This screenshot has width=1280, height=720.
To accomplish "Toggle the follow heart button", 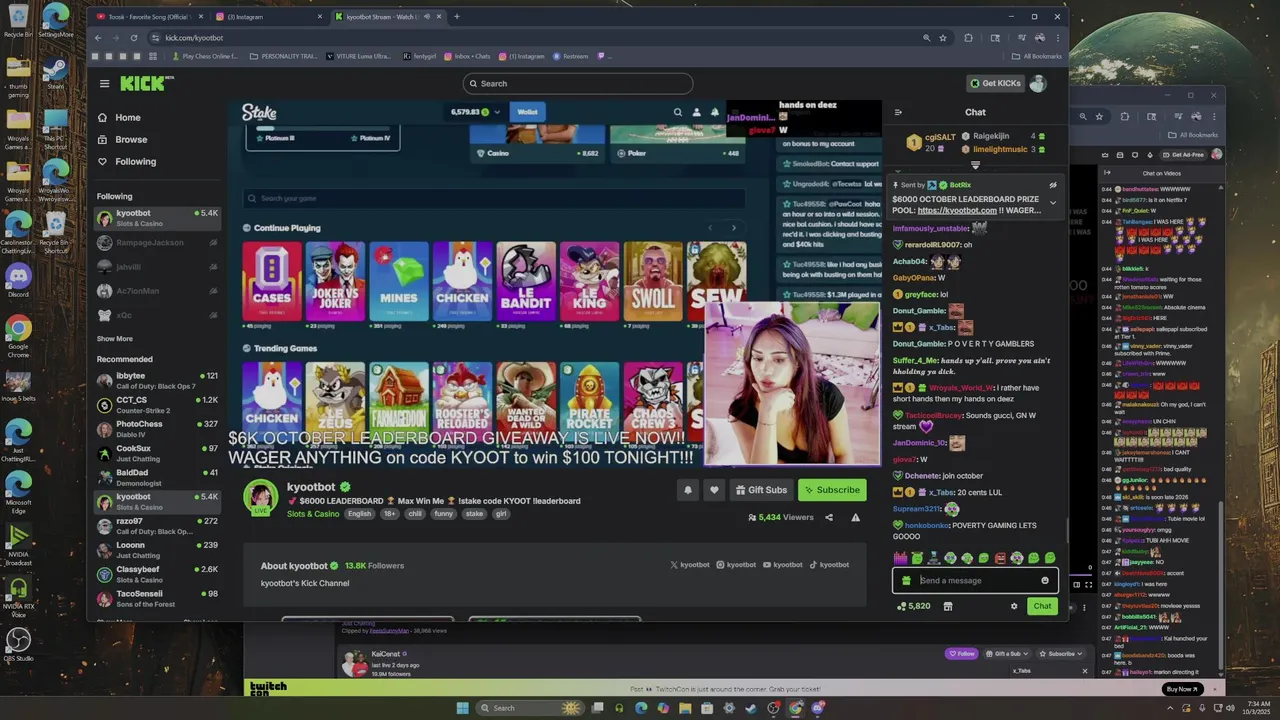I will pyautogui.click(x=714, y=490).
